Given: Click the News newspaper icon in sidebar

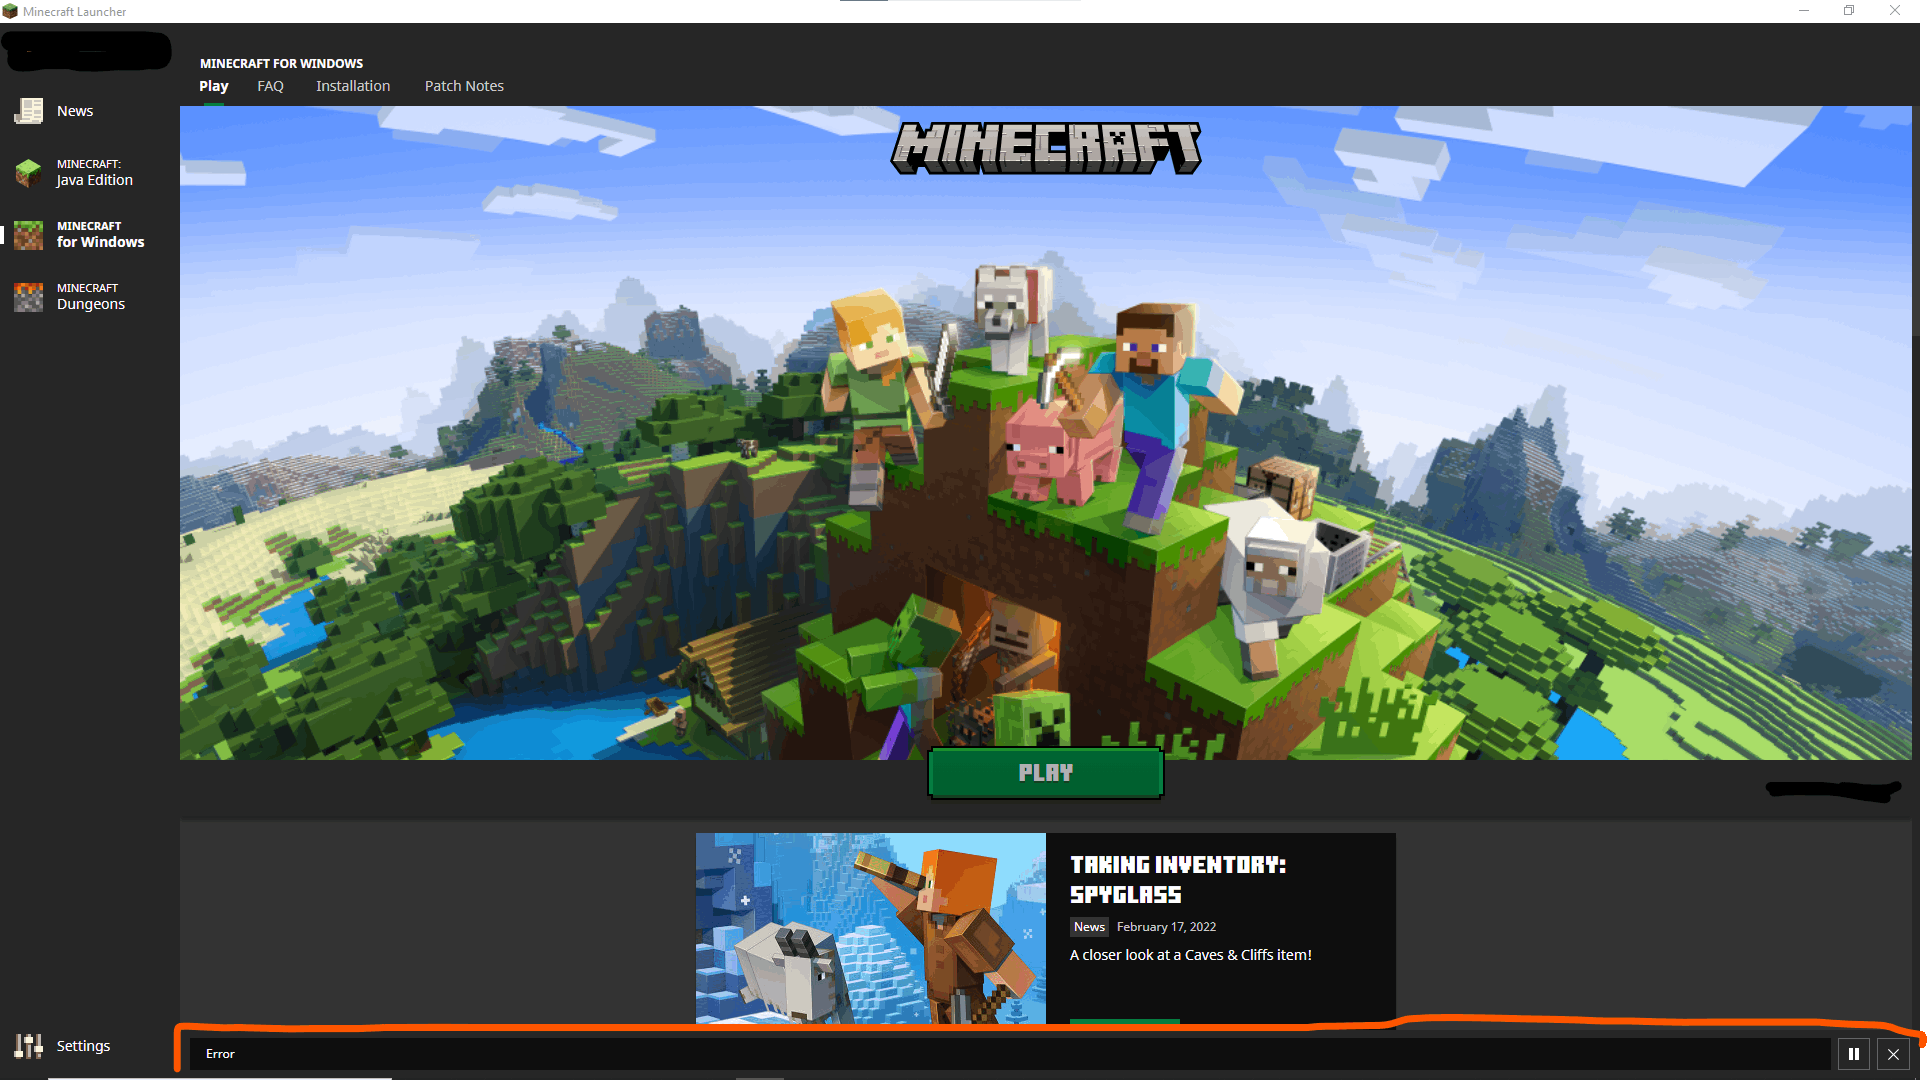Looking at the screenshot, I should point(28,111).
